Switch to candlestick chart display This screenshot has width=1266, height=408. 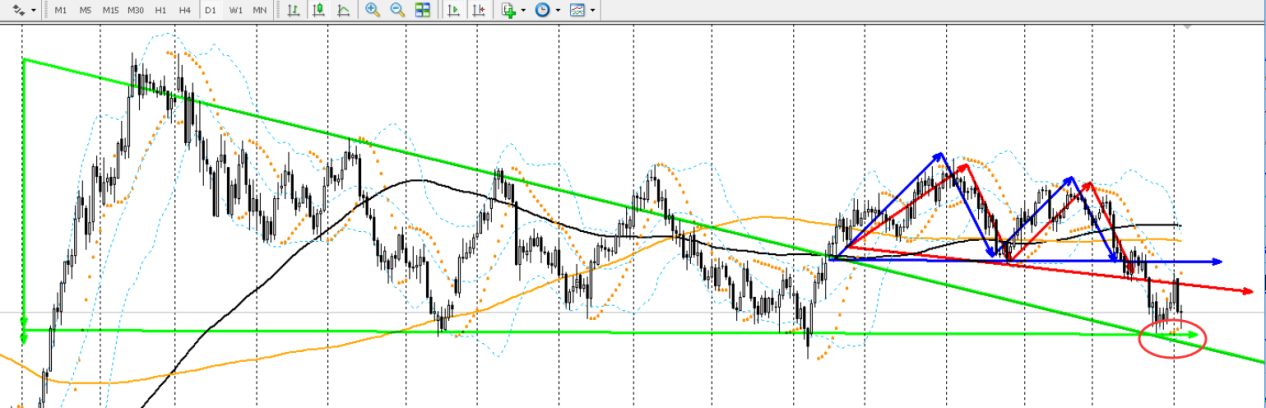[318, 10]
